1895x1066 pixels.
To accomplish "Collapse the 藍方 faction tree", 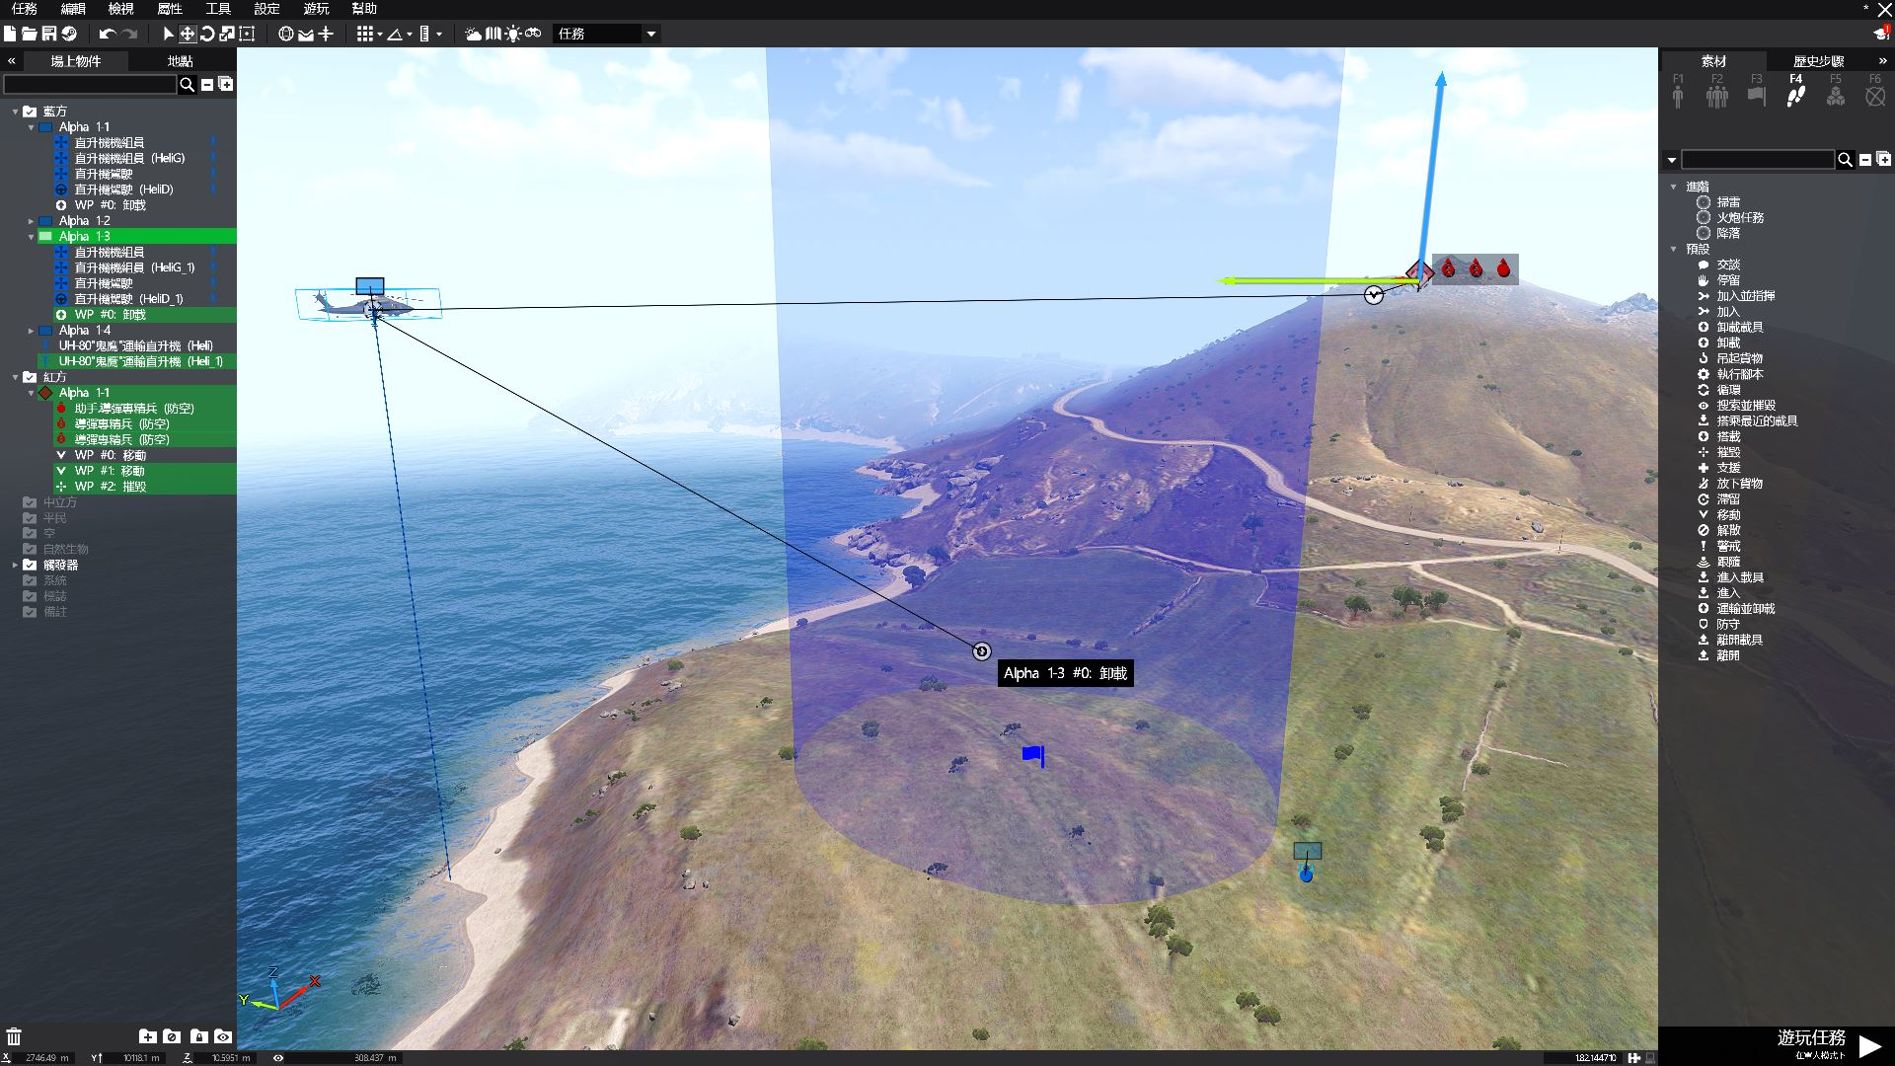I will (x=15, y=112).
